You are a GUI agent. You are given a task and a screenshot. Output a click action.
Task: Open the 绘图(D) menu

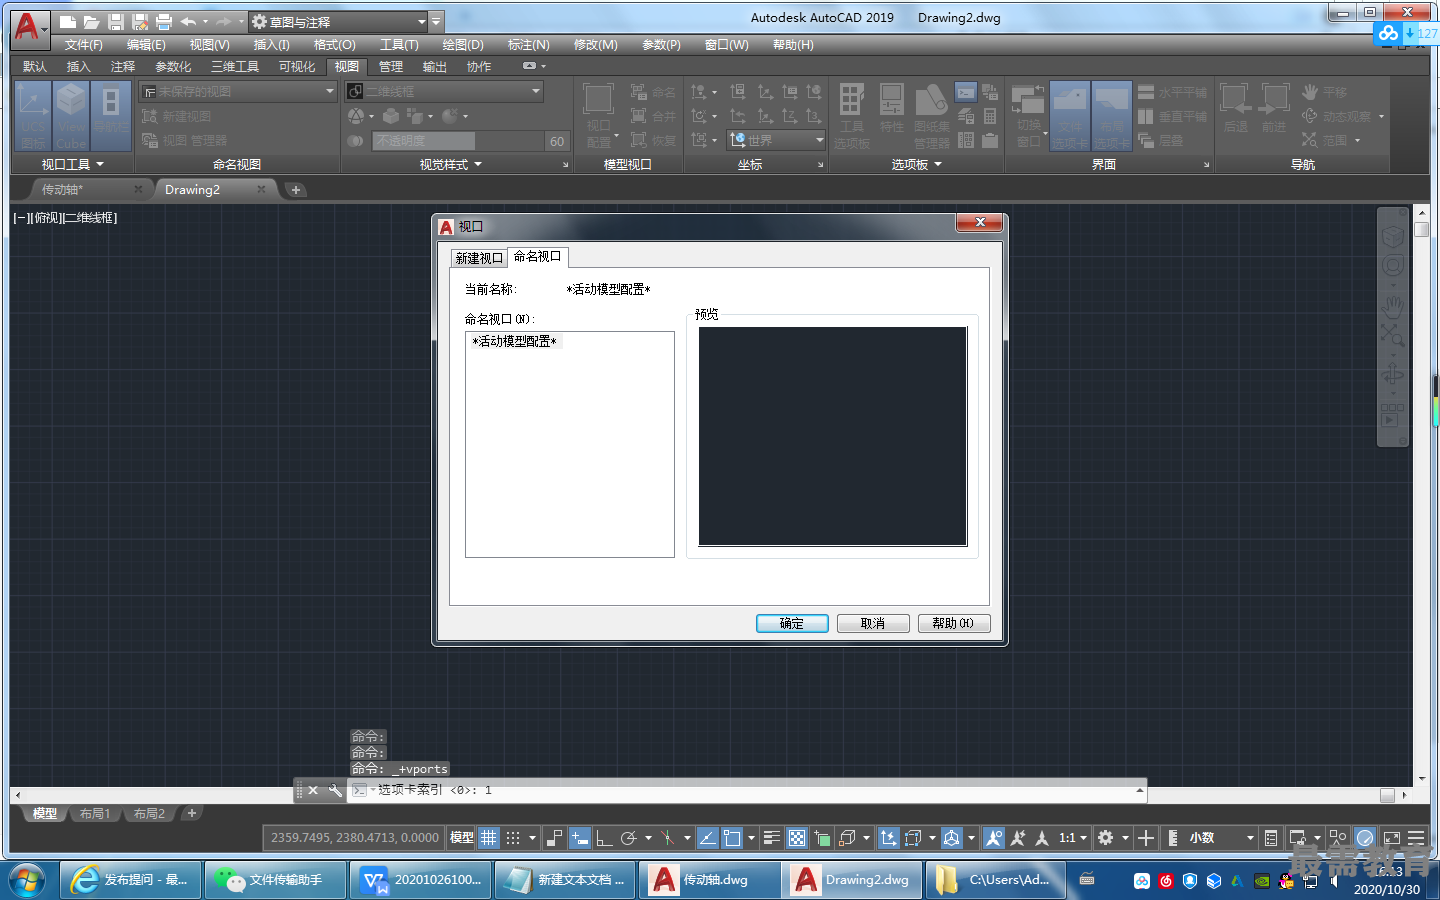coord(463,45)
